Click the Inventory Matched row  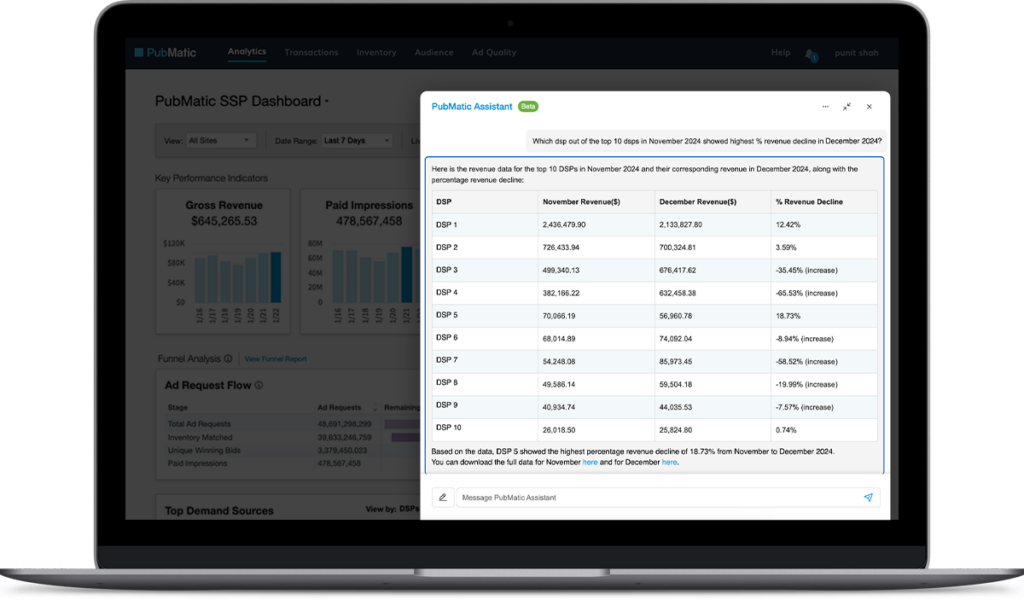291,437
